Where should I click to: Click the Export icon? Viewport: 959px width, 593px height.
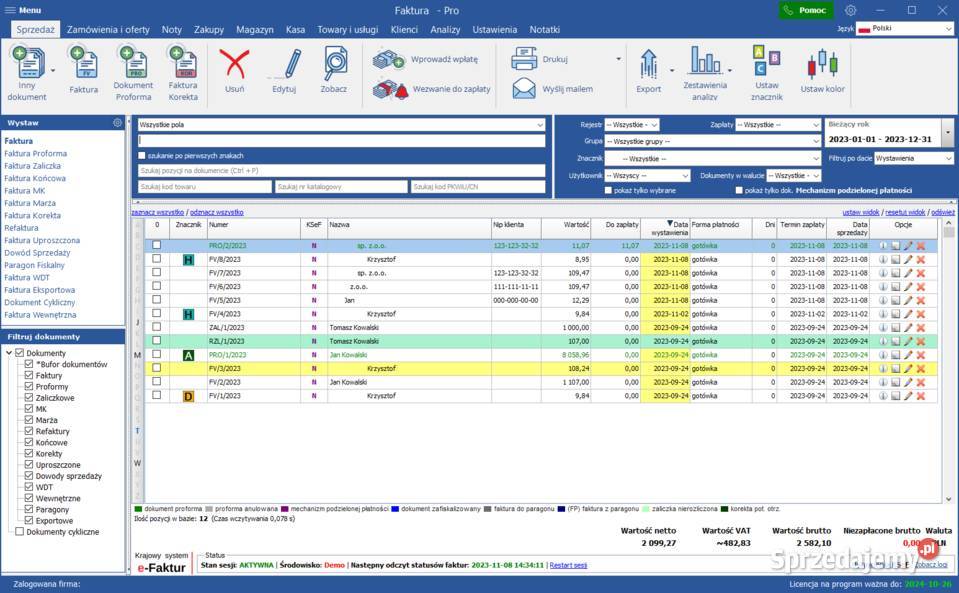pyautogui.click(x=648, y=62)
